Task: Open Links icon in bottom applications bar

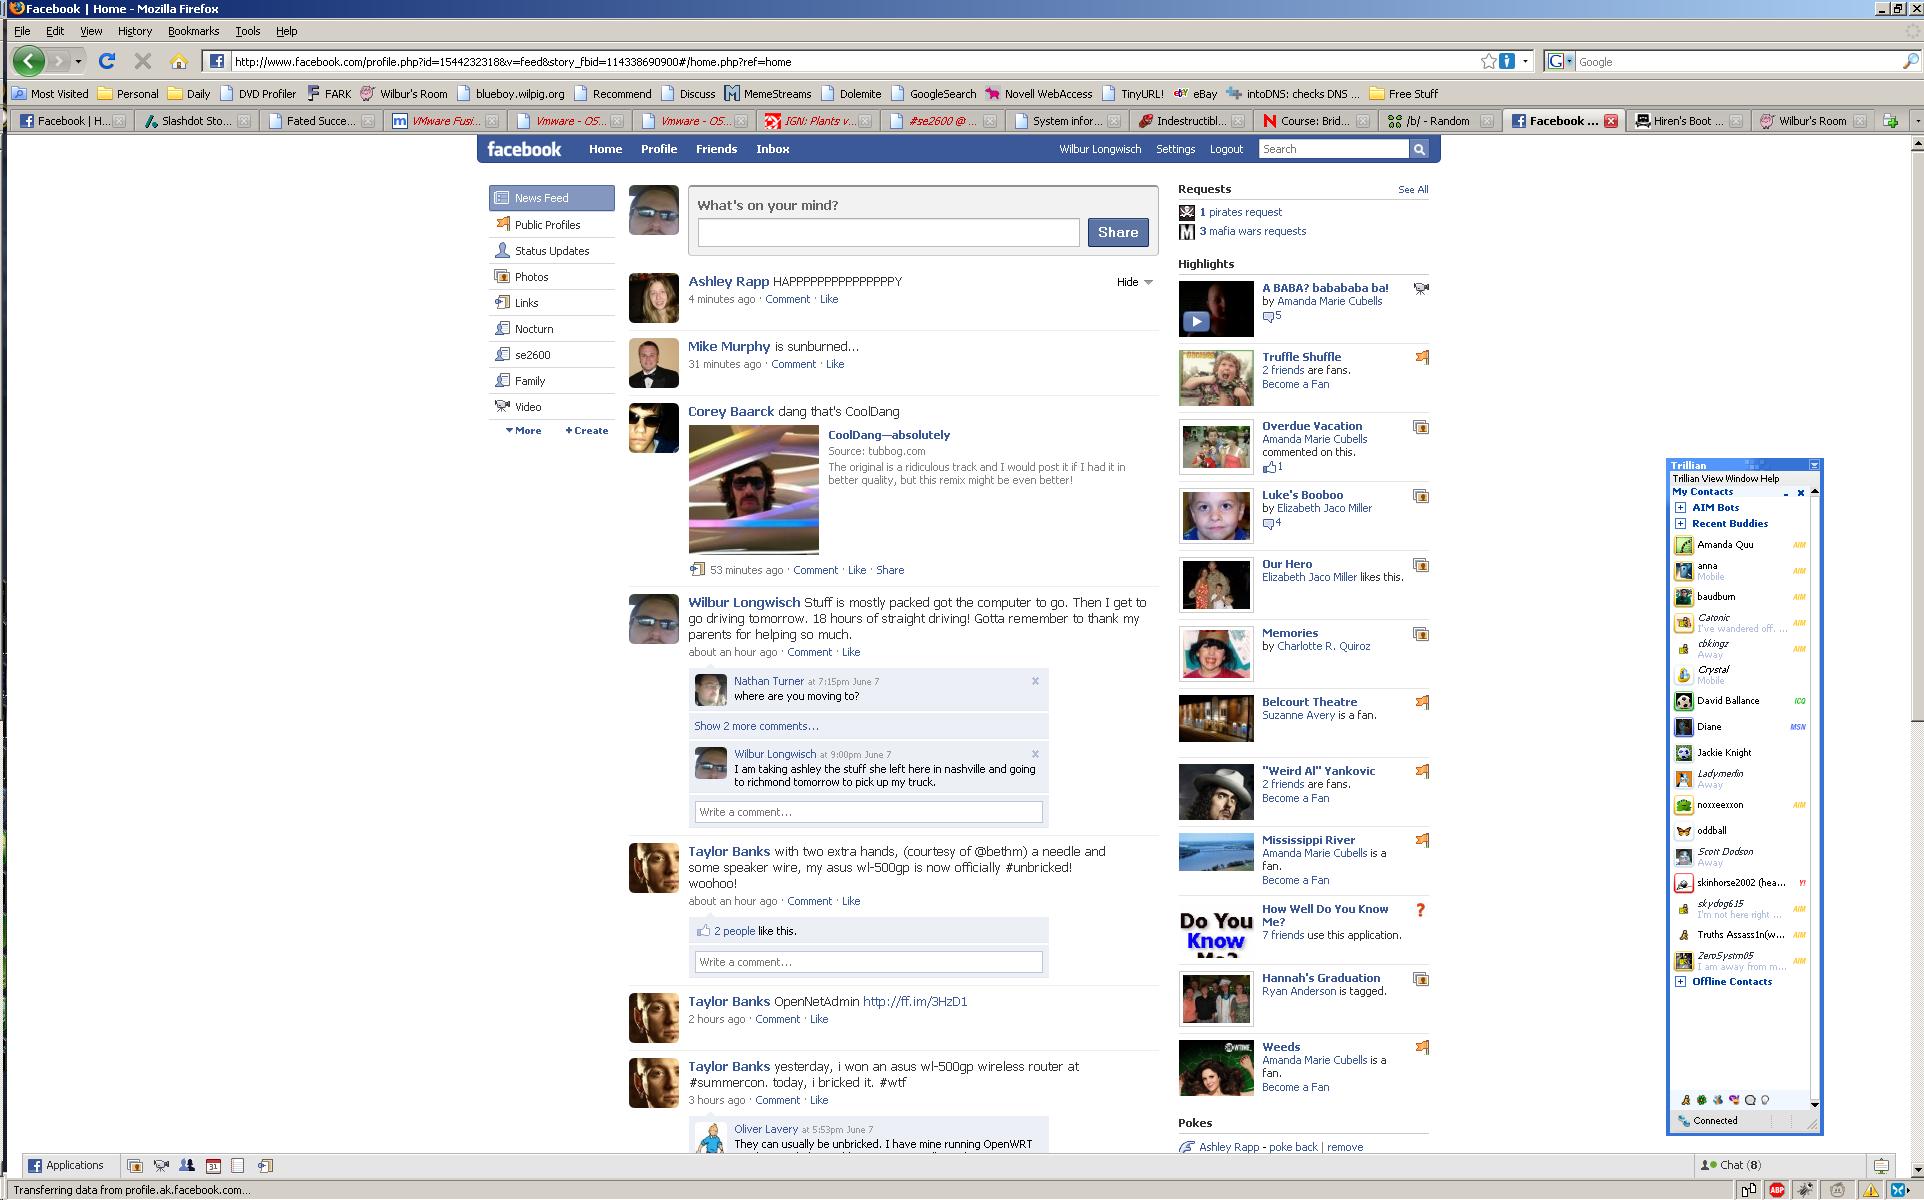Action: [265, 1166]
